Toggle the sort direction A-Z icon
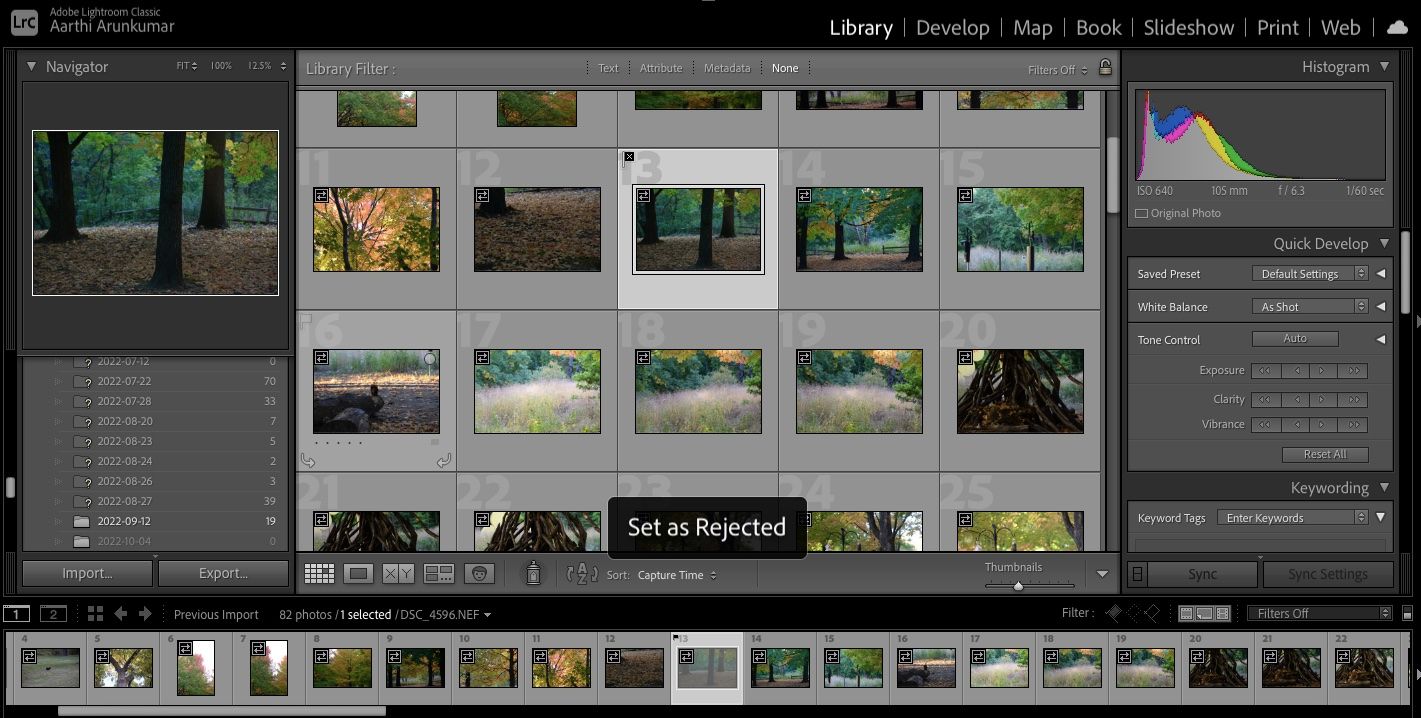 click(x=581, y=574)
